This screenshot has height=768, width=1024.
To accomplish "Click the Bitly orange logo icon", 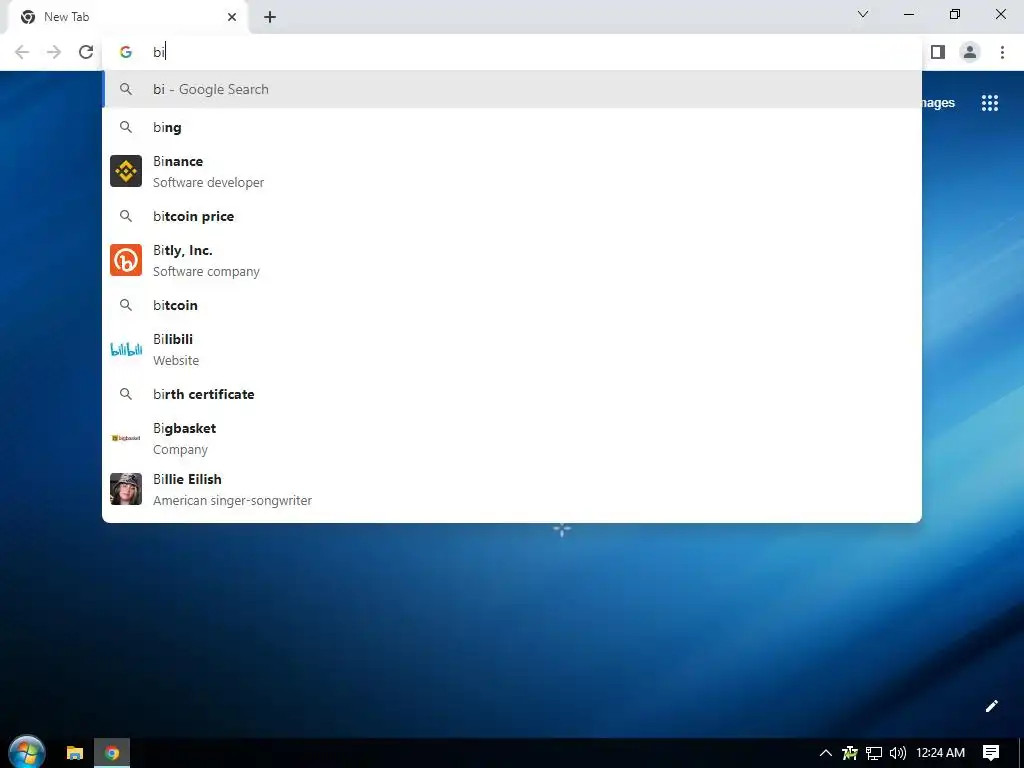I will point(126,260).
